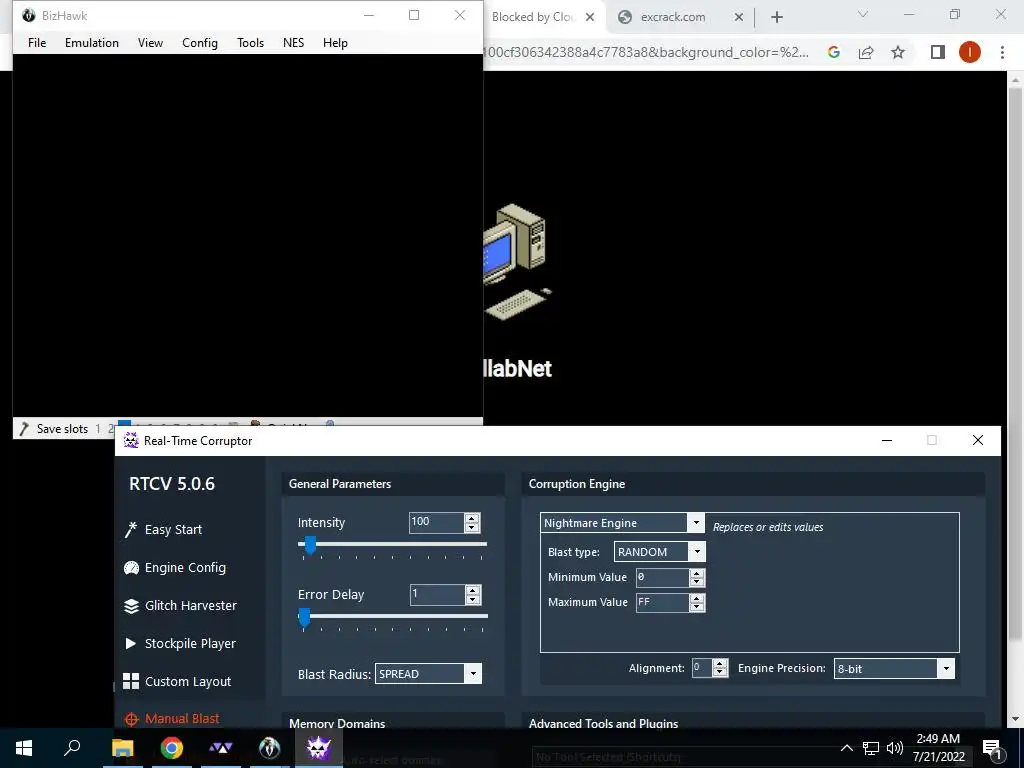Viewport: 1024px width, 768px height.
Task: Click the Alignment value field
Action: 702,668
